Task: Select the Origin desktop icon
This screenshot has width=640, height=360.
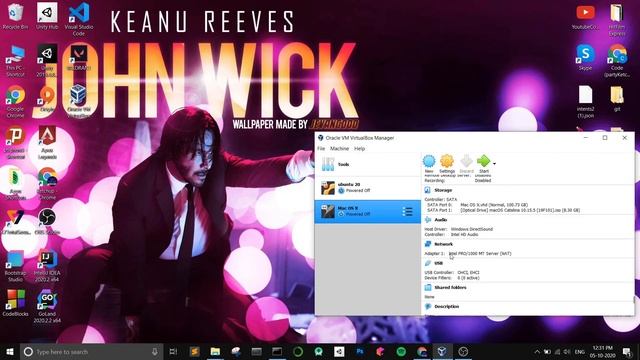Action: tap(47, 99)
